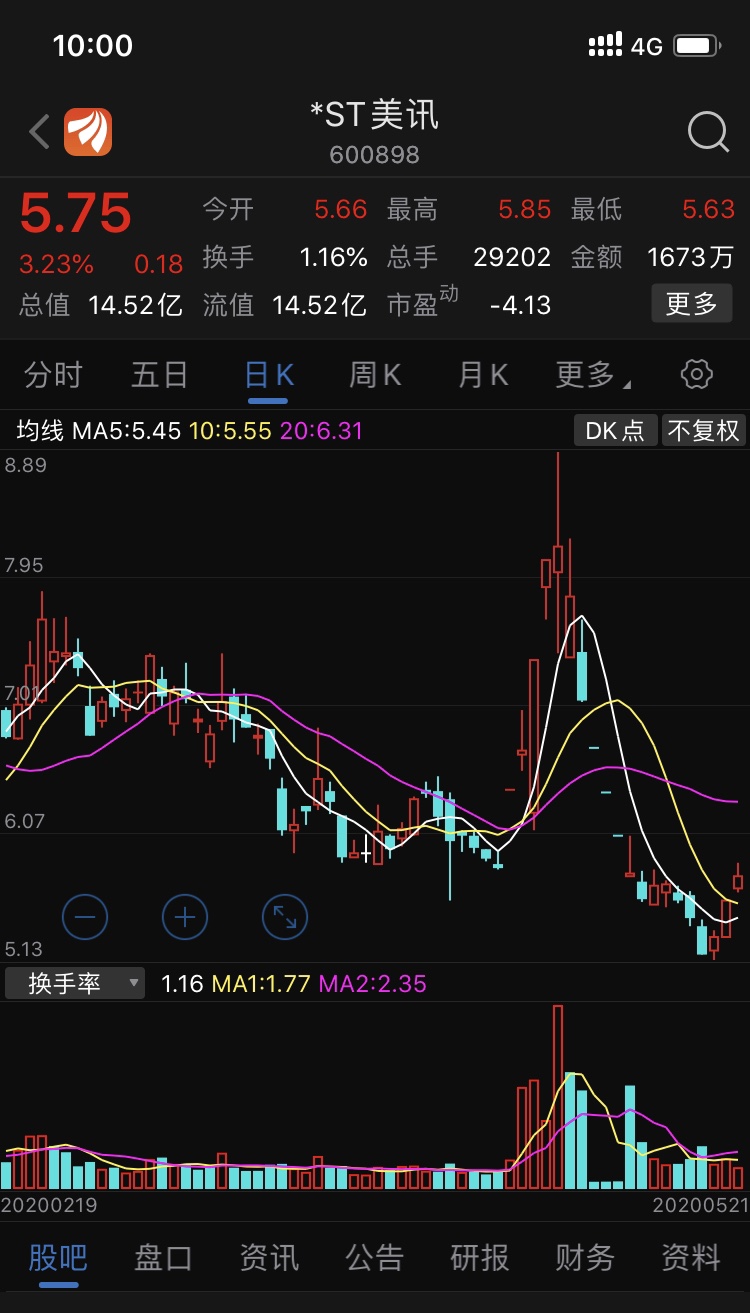Tap 今开 5.66 opening price
Image resolution: width=750 pixels, height=1313 pixels.
(285, 209)
